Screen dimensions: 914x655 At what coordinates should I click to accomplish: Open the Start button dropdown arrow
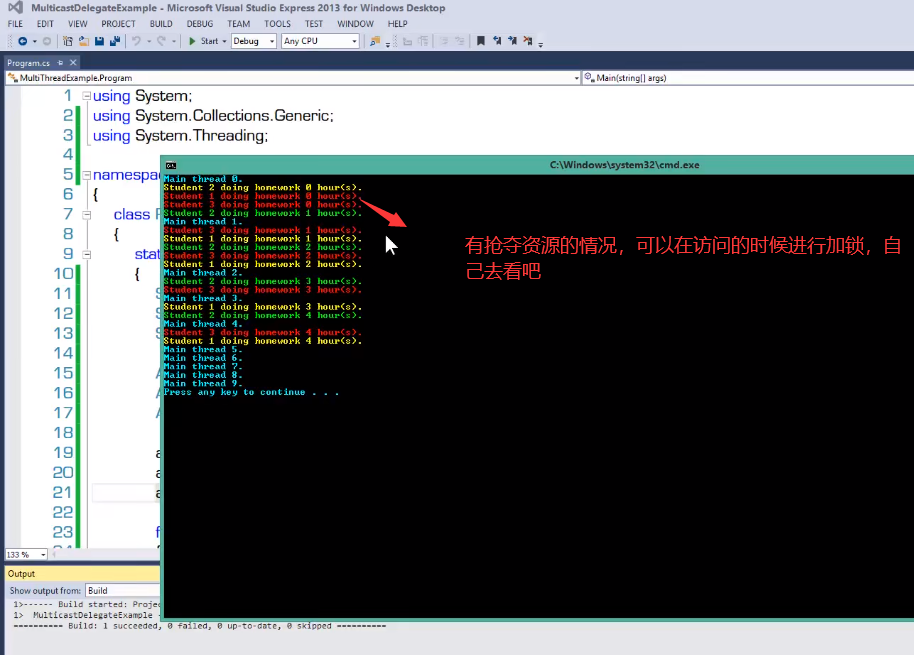pyautogui.click(x=224, y=41)
